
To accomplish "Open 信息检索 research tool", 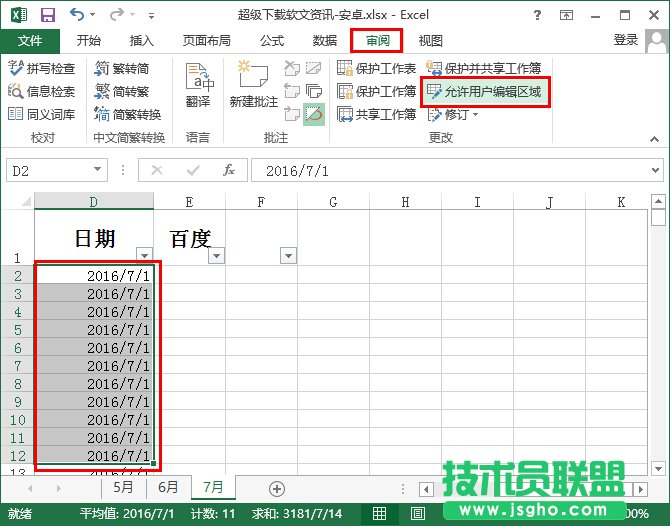I will pyautogui.click(x=41, y=91).
